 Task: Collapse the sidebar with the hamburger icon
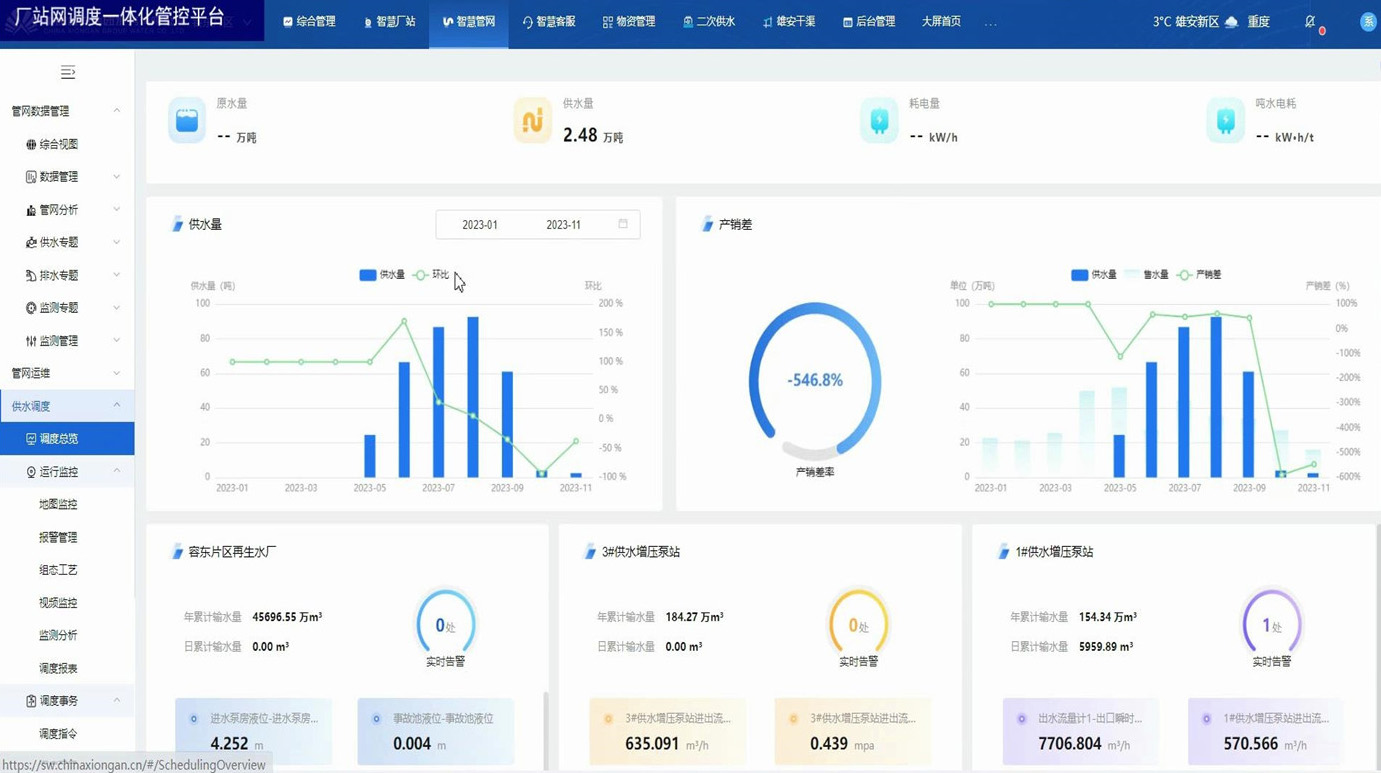click(x=67, y=72)
